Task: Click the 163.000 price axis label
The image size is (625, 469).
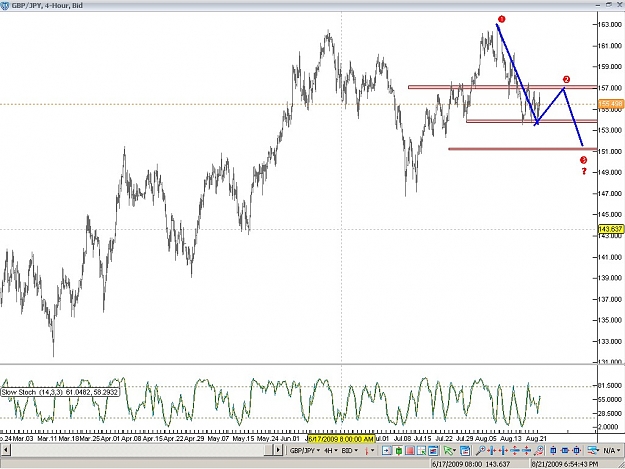Action: tap(609, 25)
